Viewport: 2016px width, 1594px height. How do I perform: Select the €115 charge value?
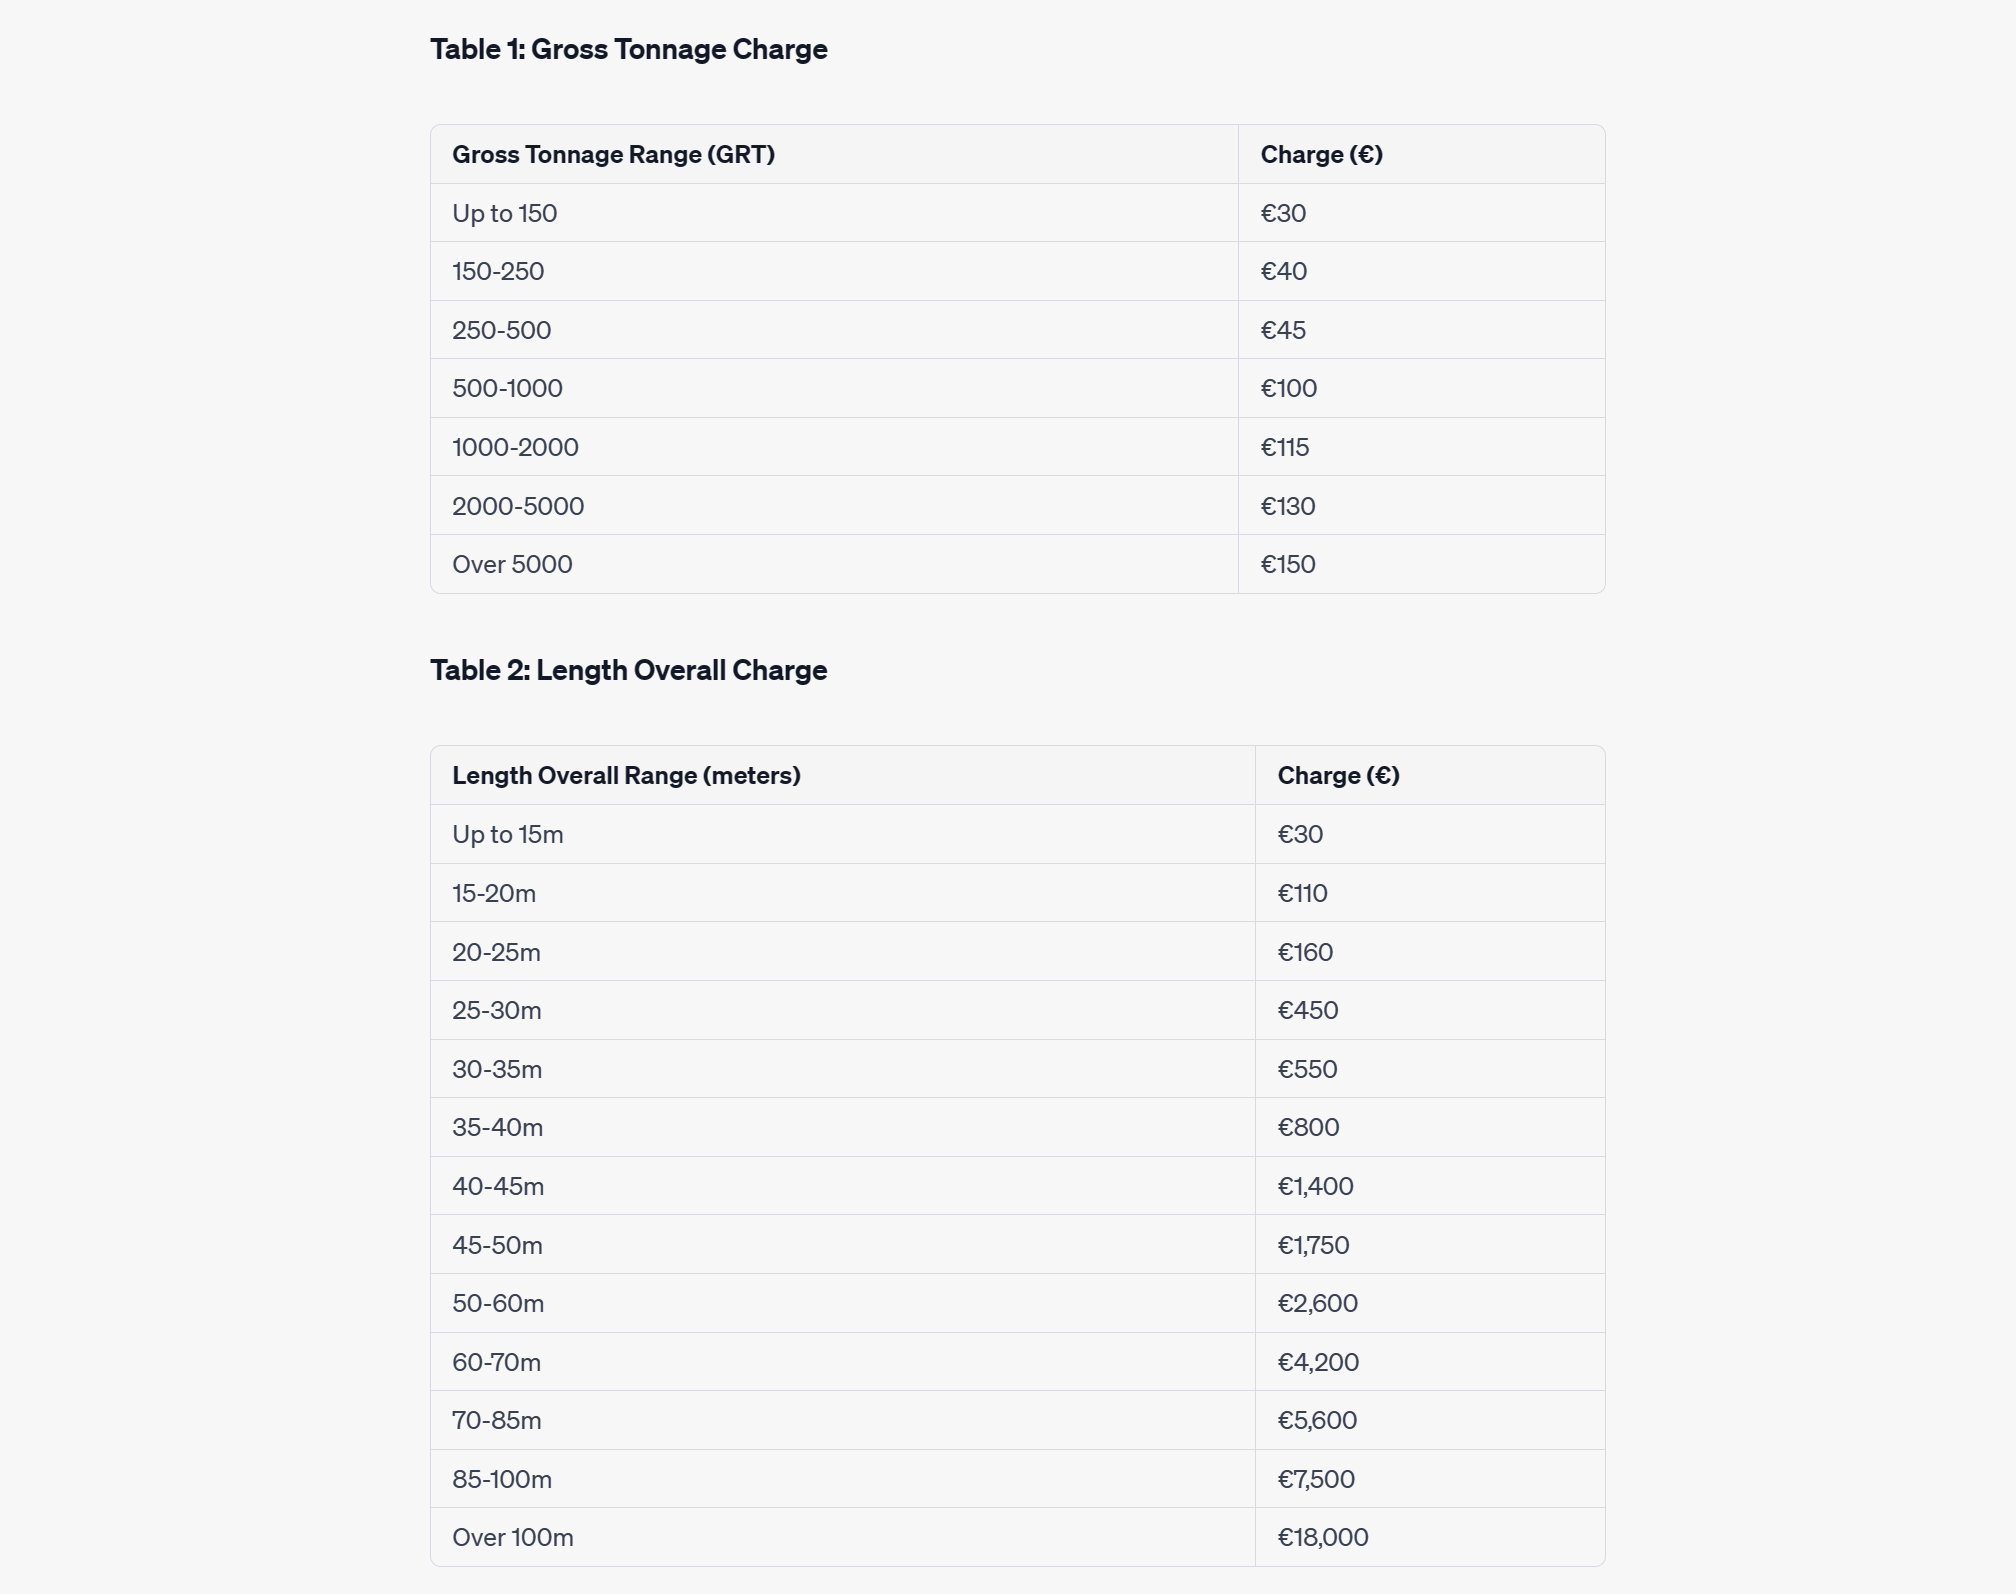(1284, 447)
